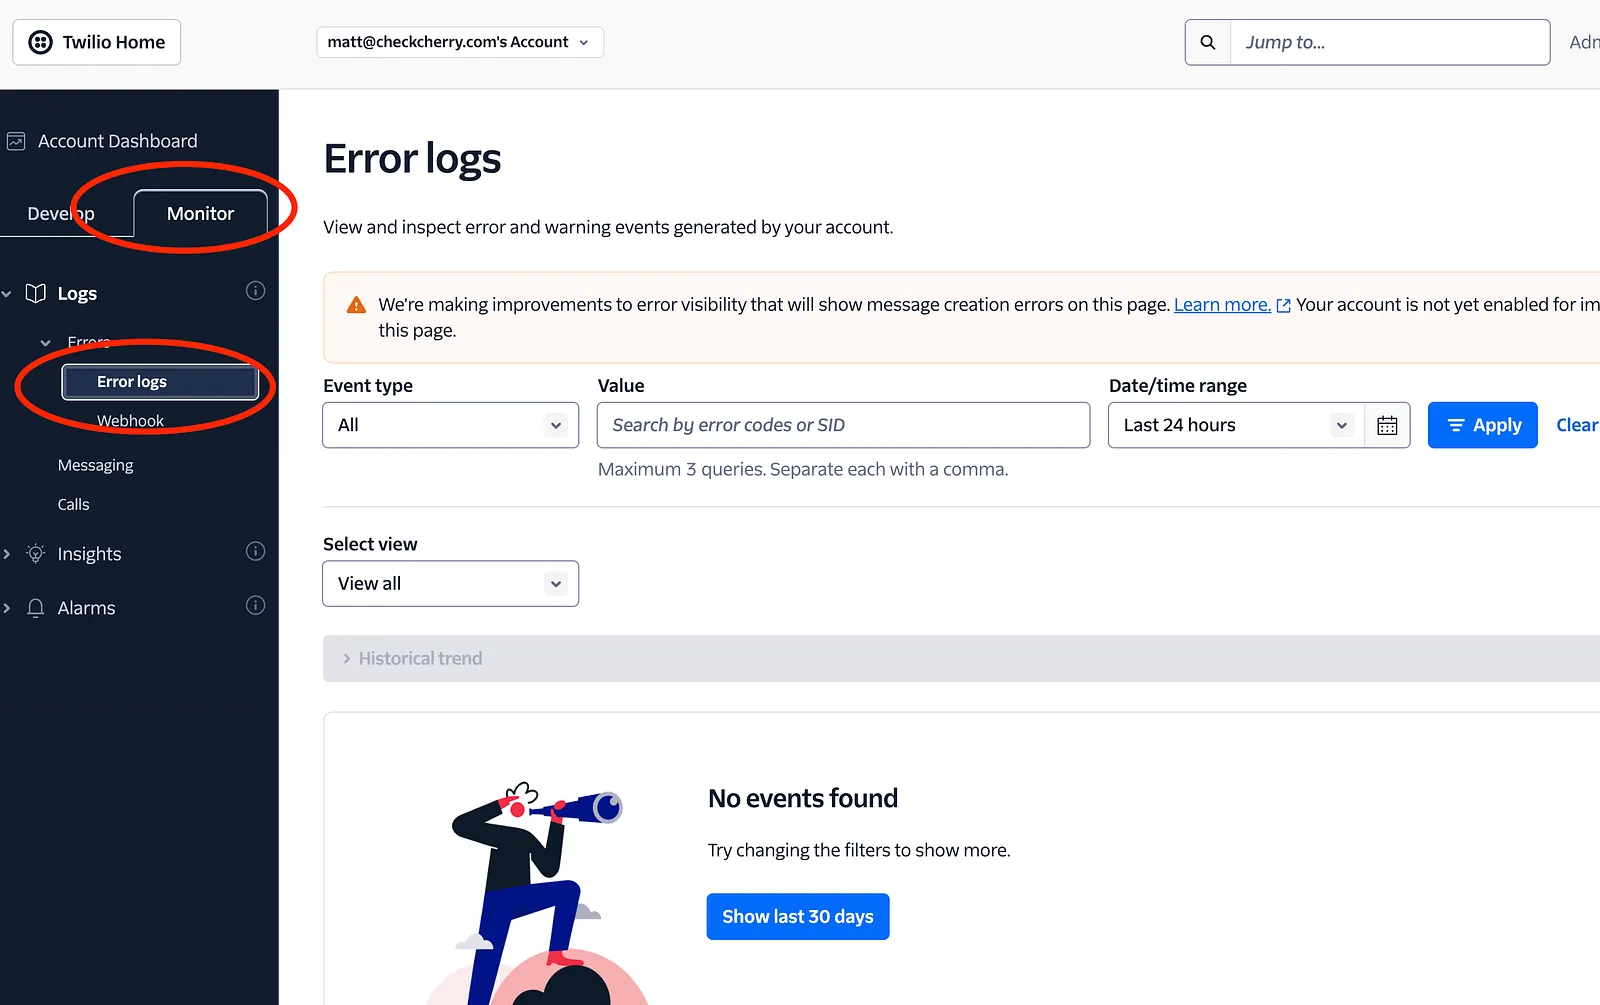Image resolution: width=1600 pixels, height=1005 pixels.
Task: Click the Logs info icon
Action: pos(256,291)
